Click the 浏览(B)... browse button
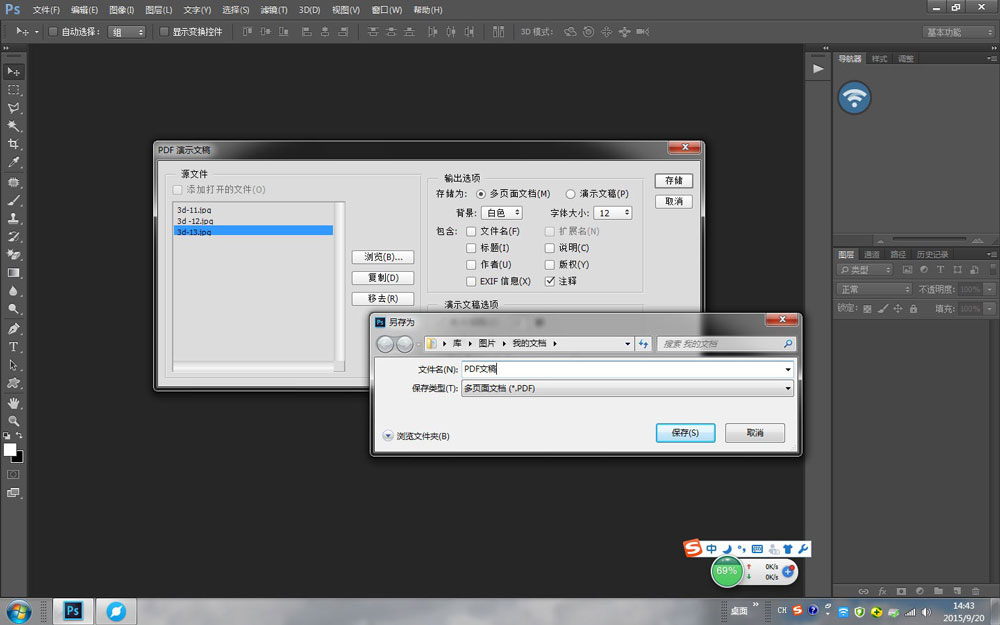Image resolution: width=1000 pixels, height=625 pixels. click(x=383, y=257)
